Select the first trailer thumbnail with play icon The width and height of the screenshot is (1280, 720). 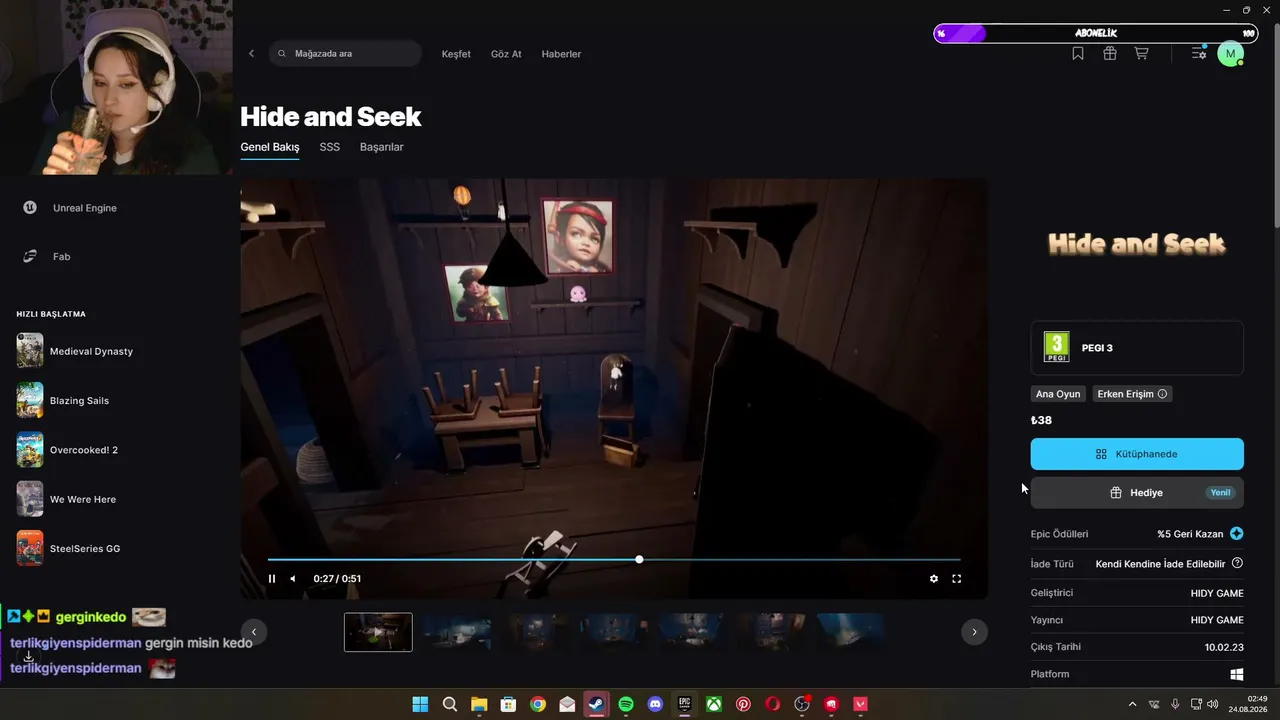(378, 632)
